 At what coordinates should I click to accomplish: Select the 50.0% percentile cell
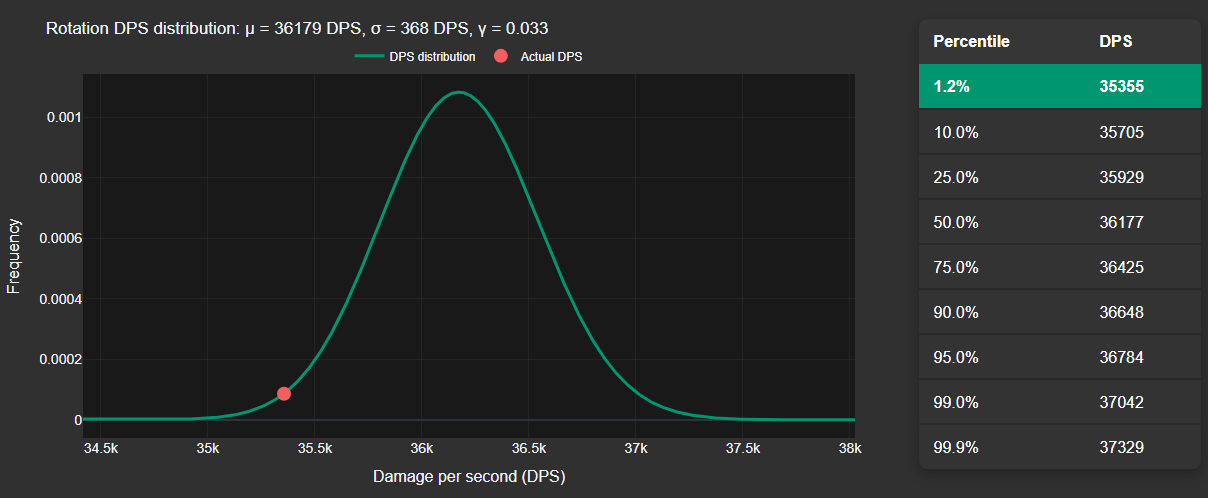pos(955,222)
